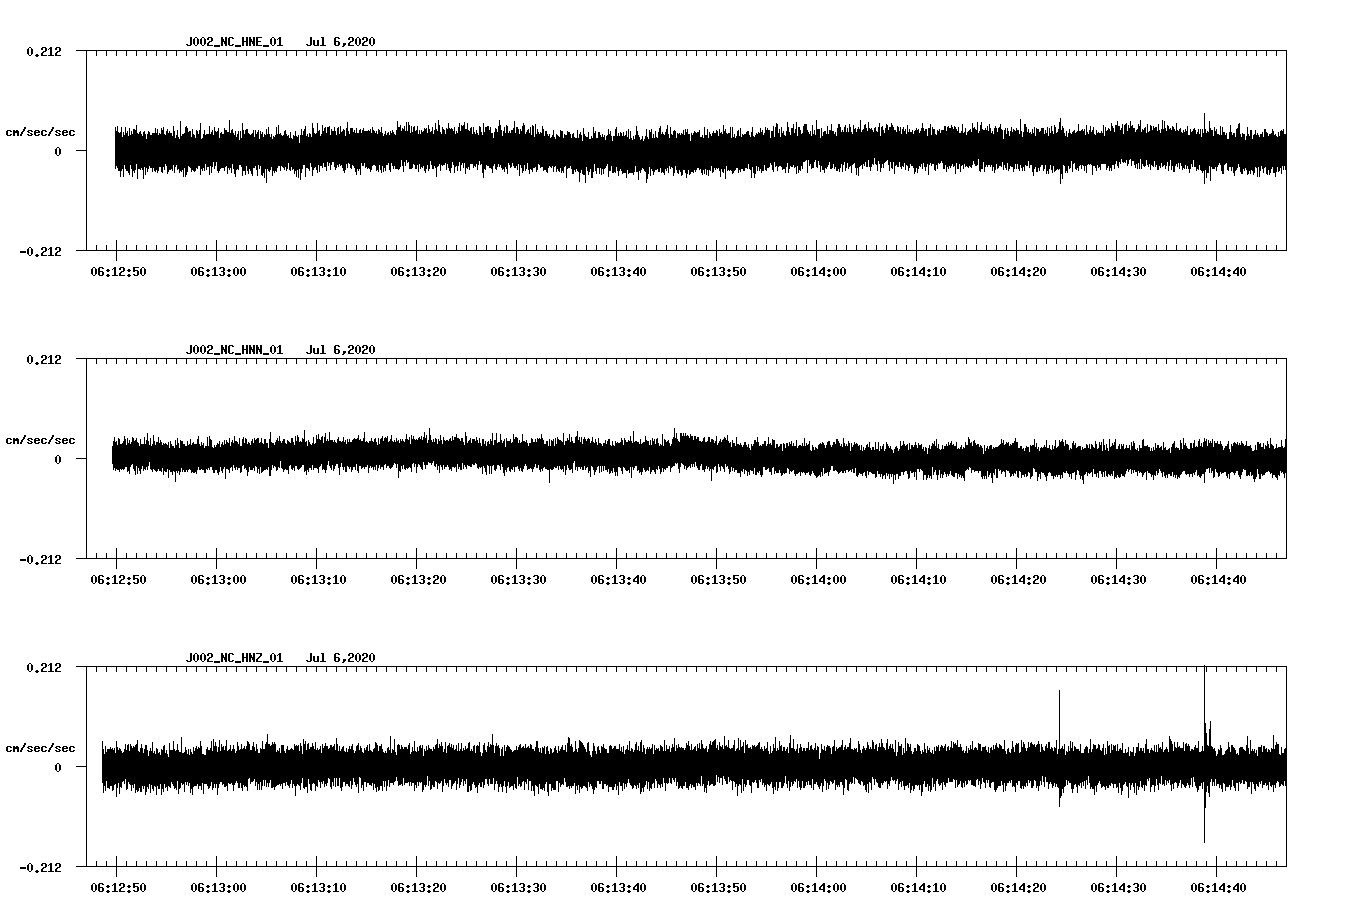Click 06:14:40 tick label on HNE axis
1358x924 pixels.
(1218, 272)
